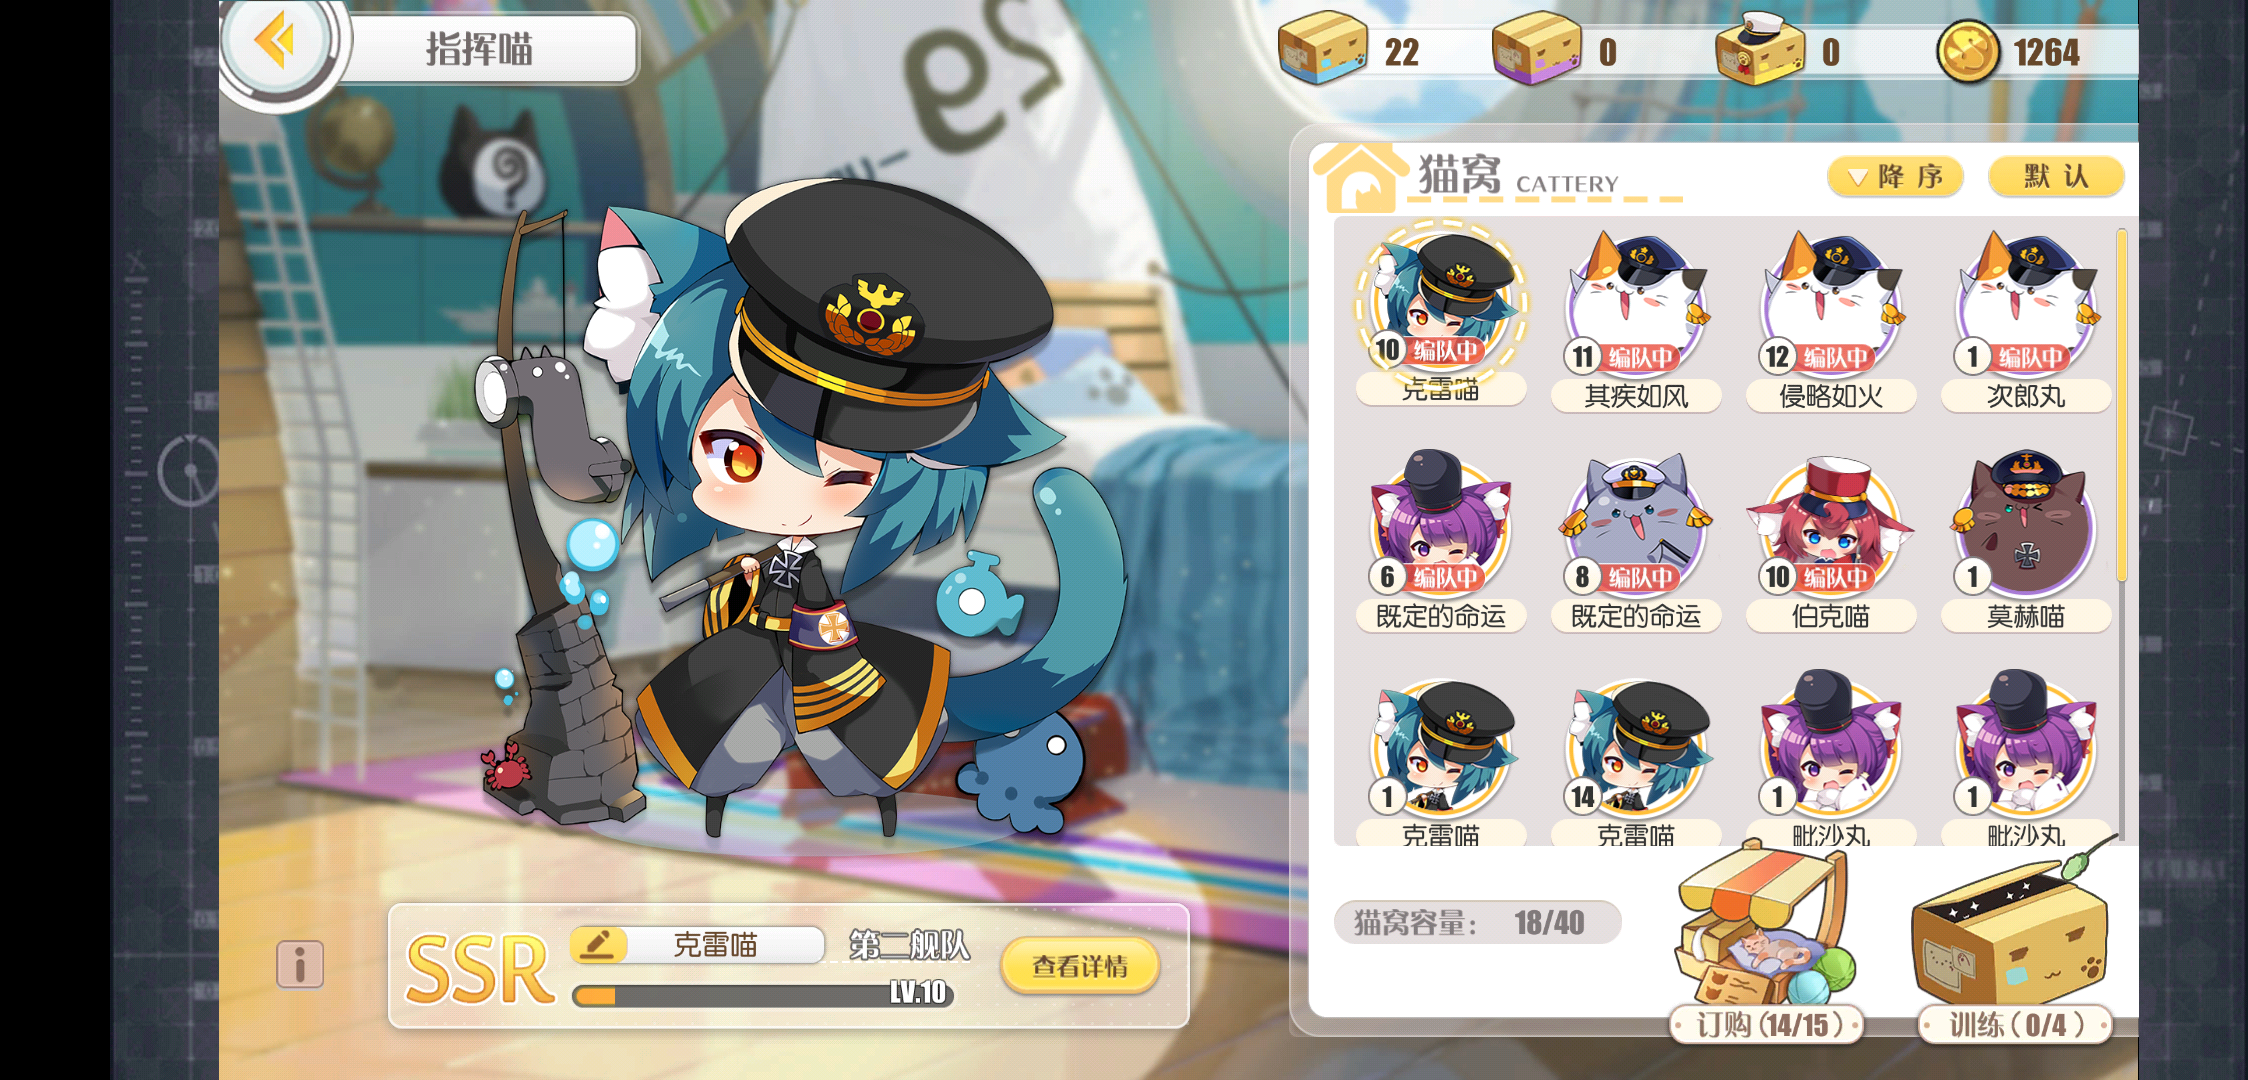The image size is (2248, 1080).
Task: Select level 14 克雷喵 cat
Action: 1636,760
